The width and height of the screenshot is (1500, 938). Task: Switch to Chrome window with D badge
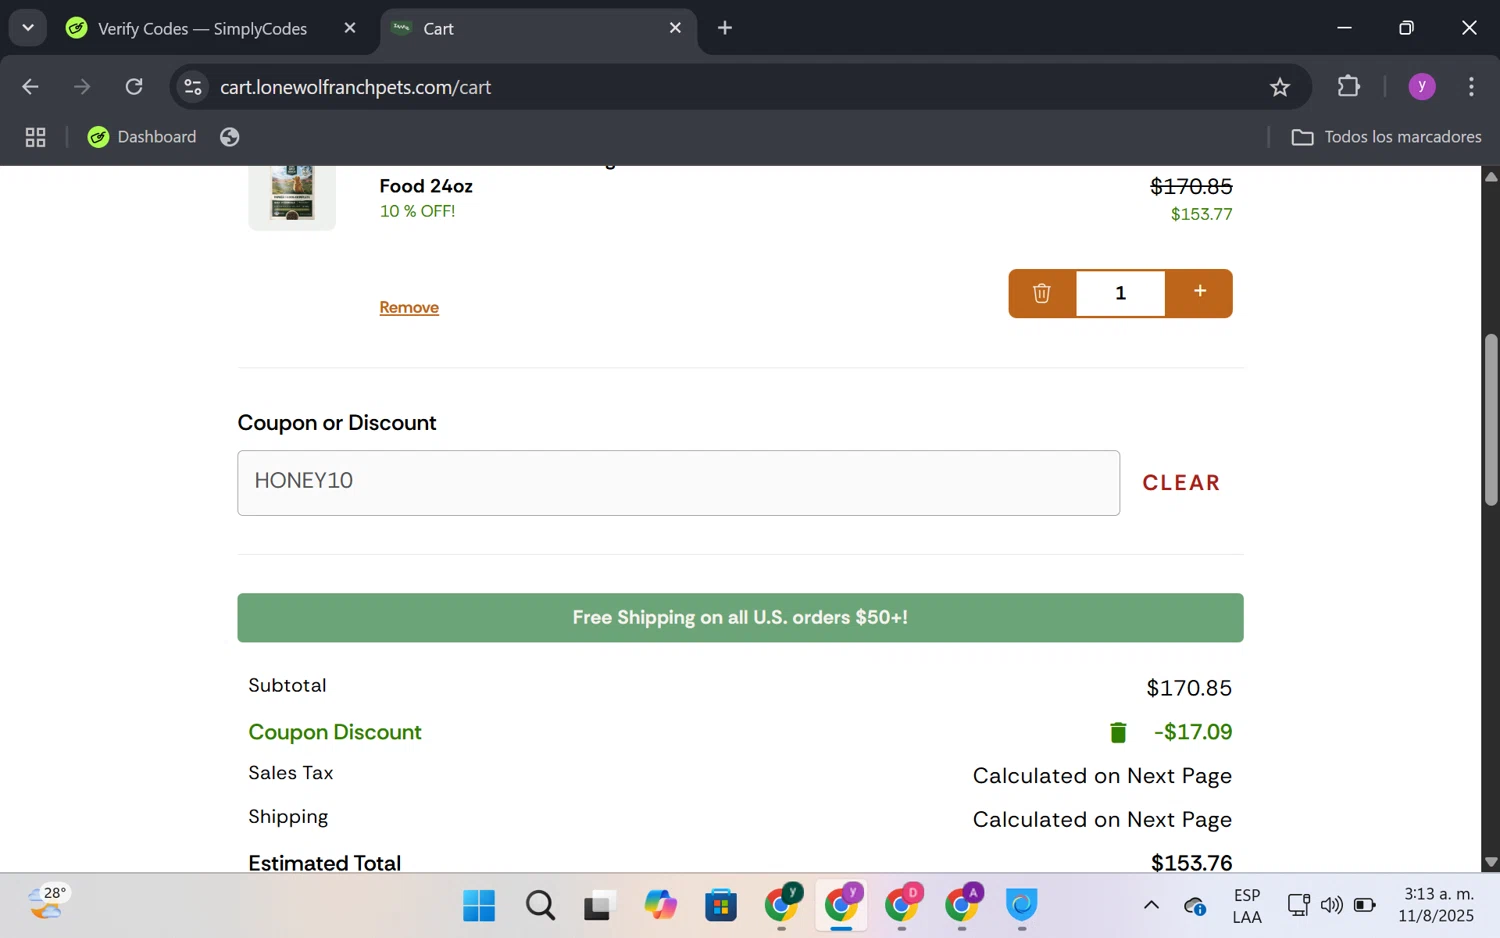click(902, 905)
